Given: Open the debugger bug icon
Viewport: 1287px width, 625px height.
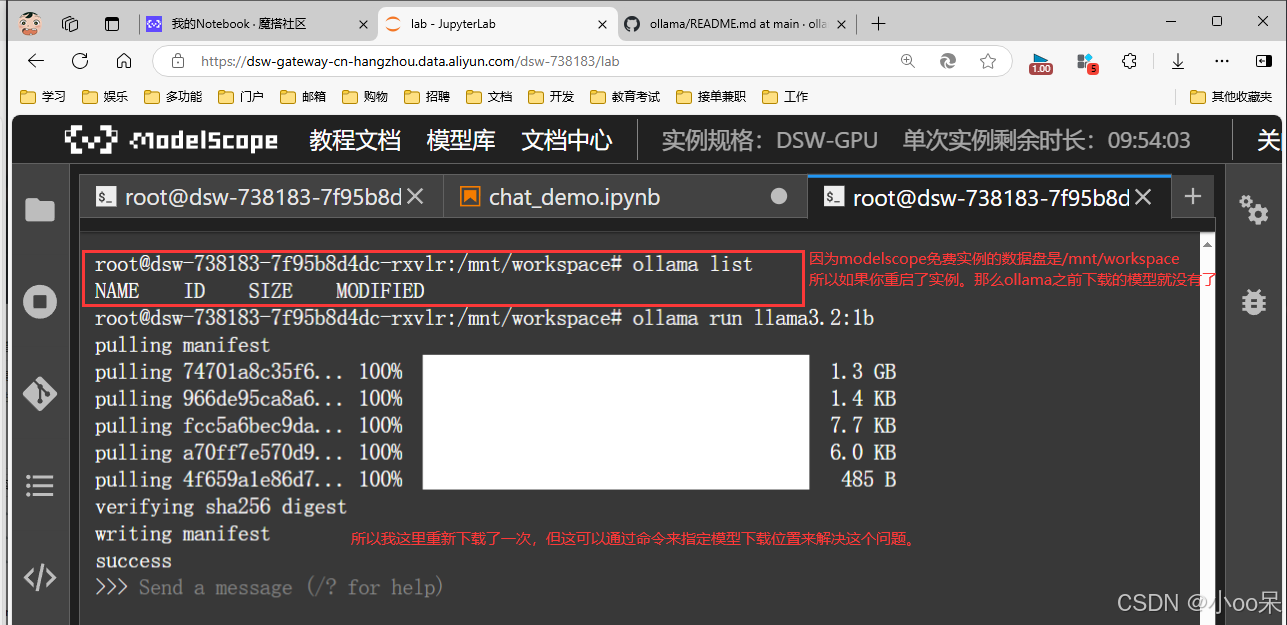Looking at the screenshot, I should (1253, 301).
